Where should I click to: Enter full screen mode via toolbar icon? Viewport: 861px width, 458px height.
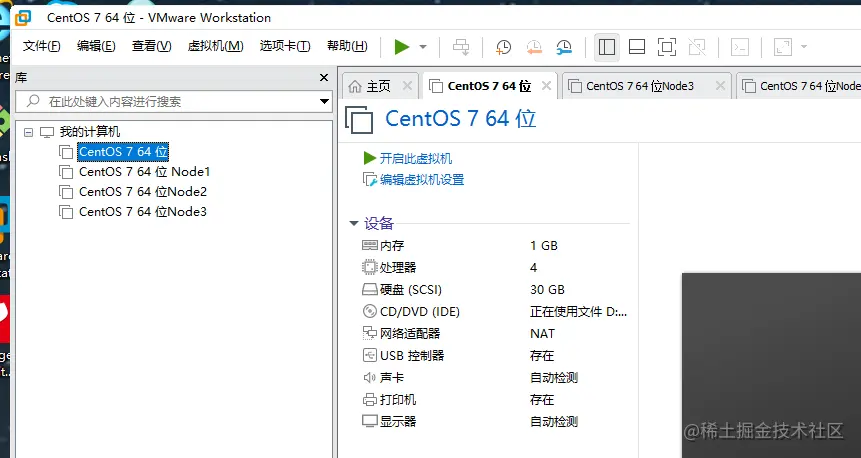[667, 47]
